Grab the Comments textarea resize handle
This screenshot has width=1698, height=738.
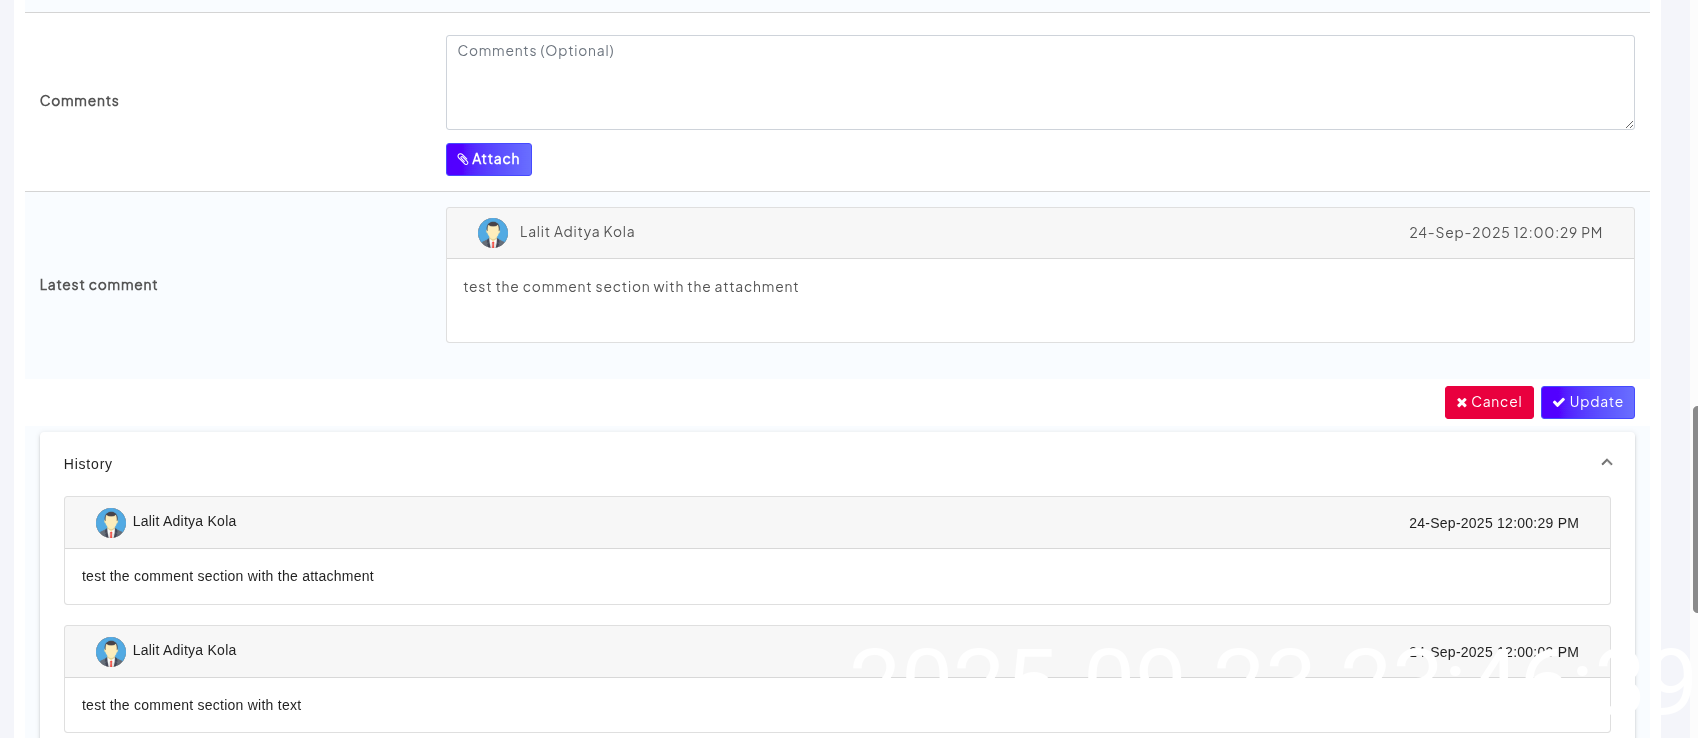coord(1629,124)
